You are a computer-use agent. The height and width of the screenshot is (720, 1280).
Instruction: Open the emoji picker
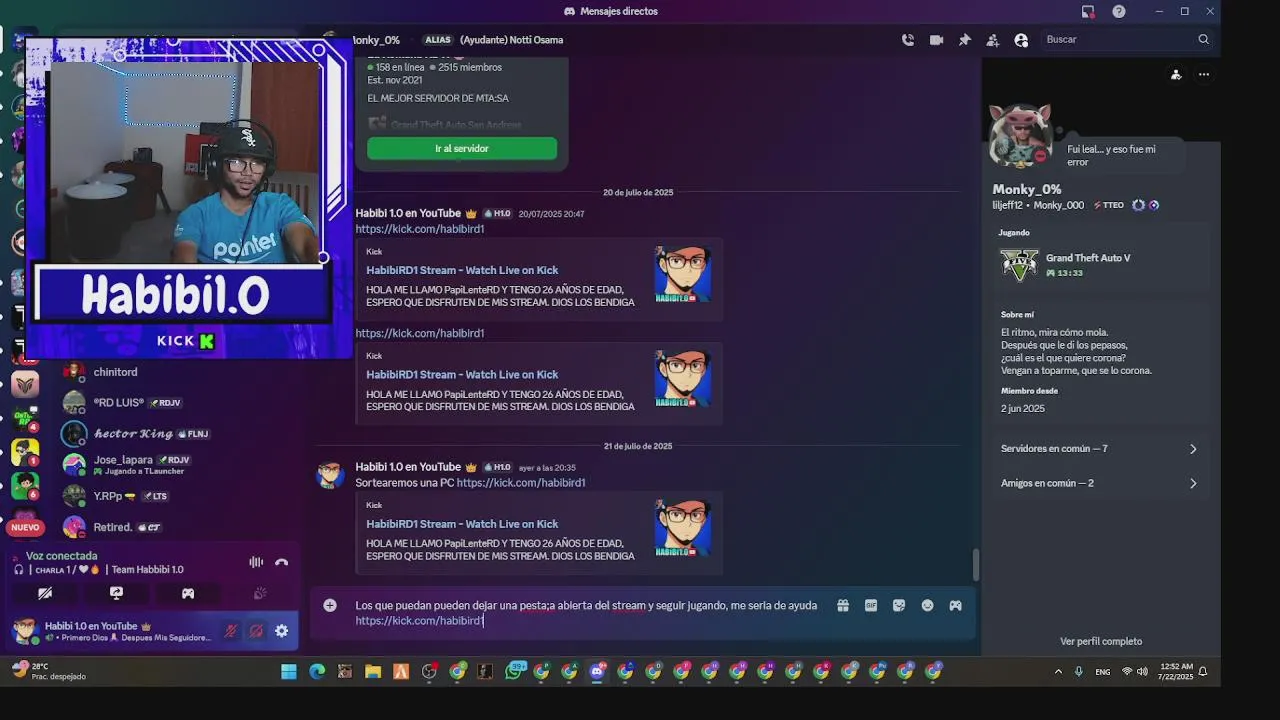click(927, 605)
